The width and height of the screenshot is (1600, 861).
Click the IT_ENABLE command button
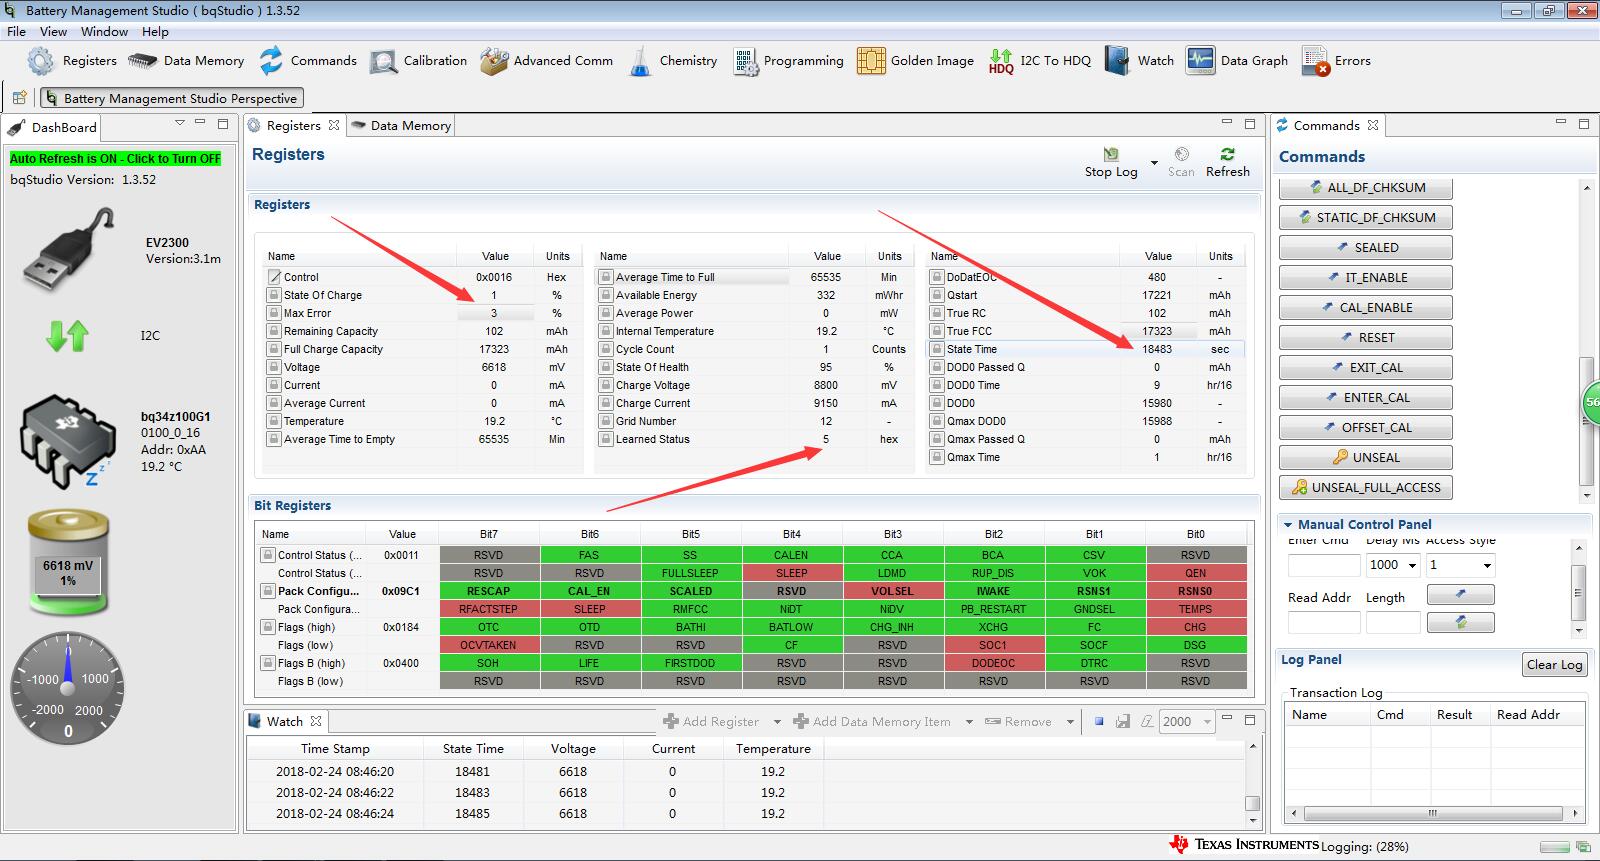tap(1365, 277)
